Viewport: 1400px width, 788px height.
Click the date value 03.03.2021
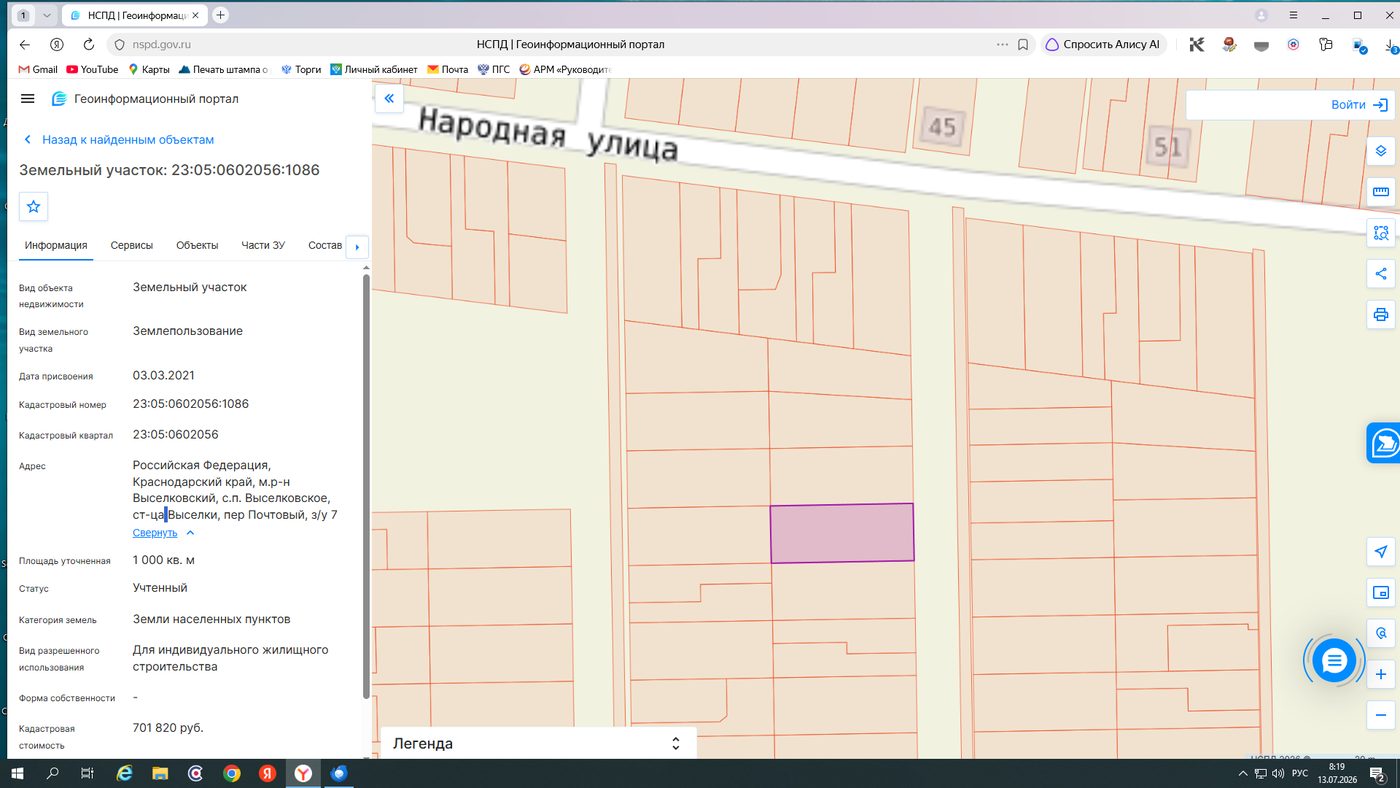[164, 375]
